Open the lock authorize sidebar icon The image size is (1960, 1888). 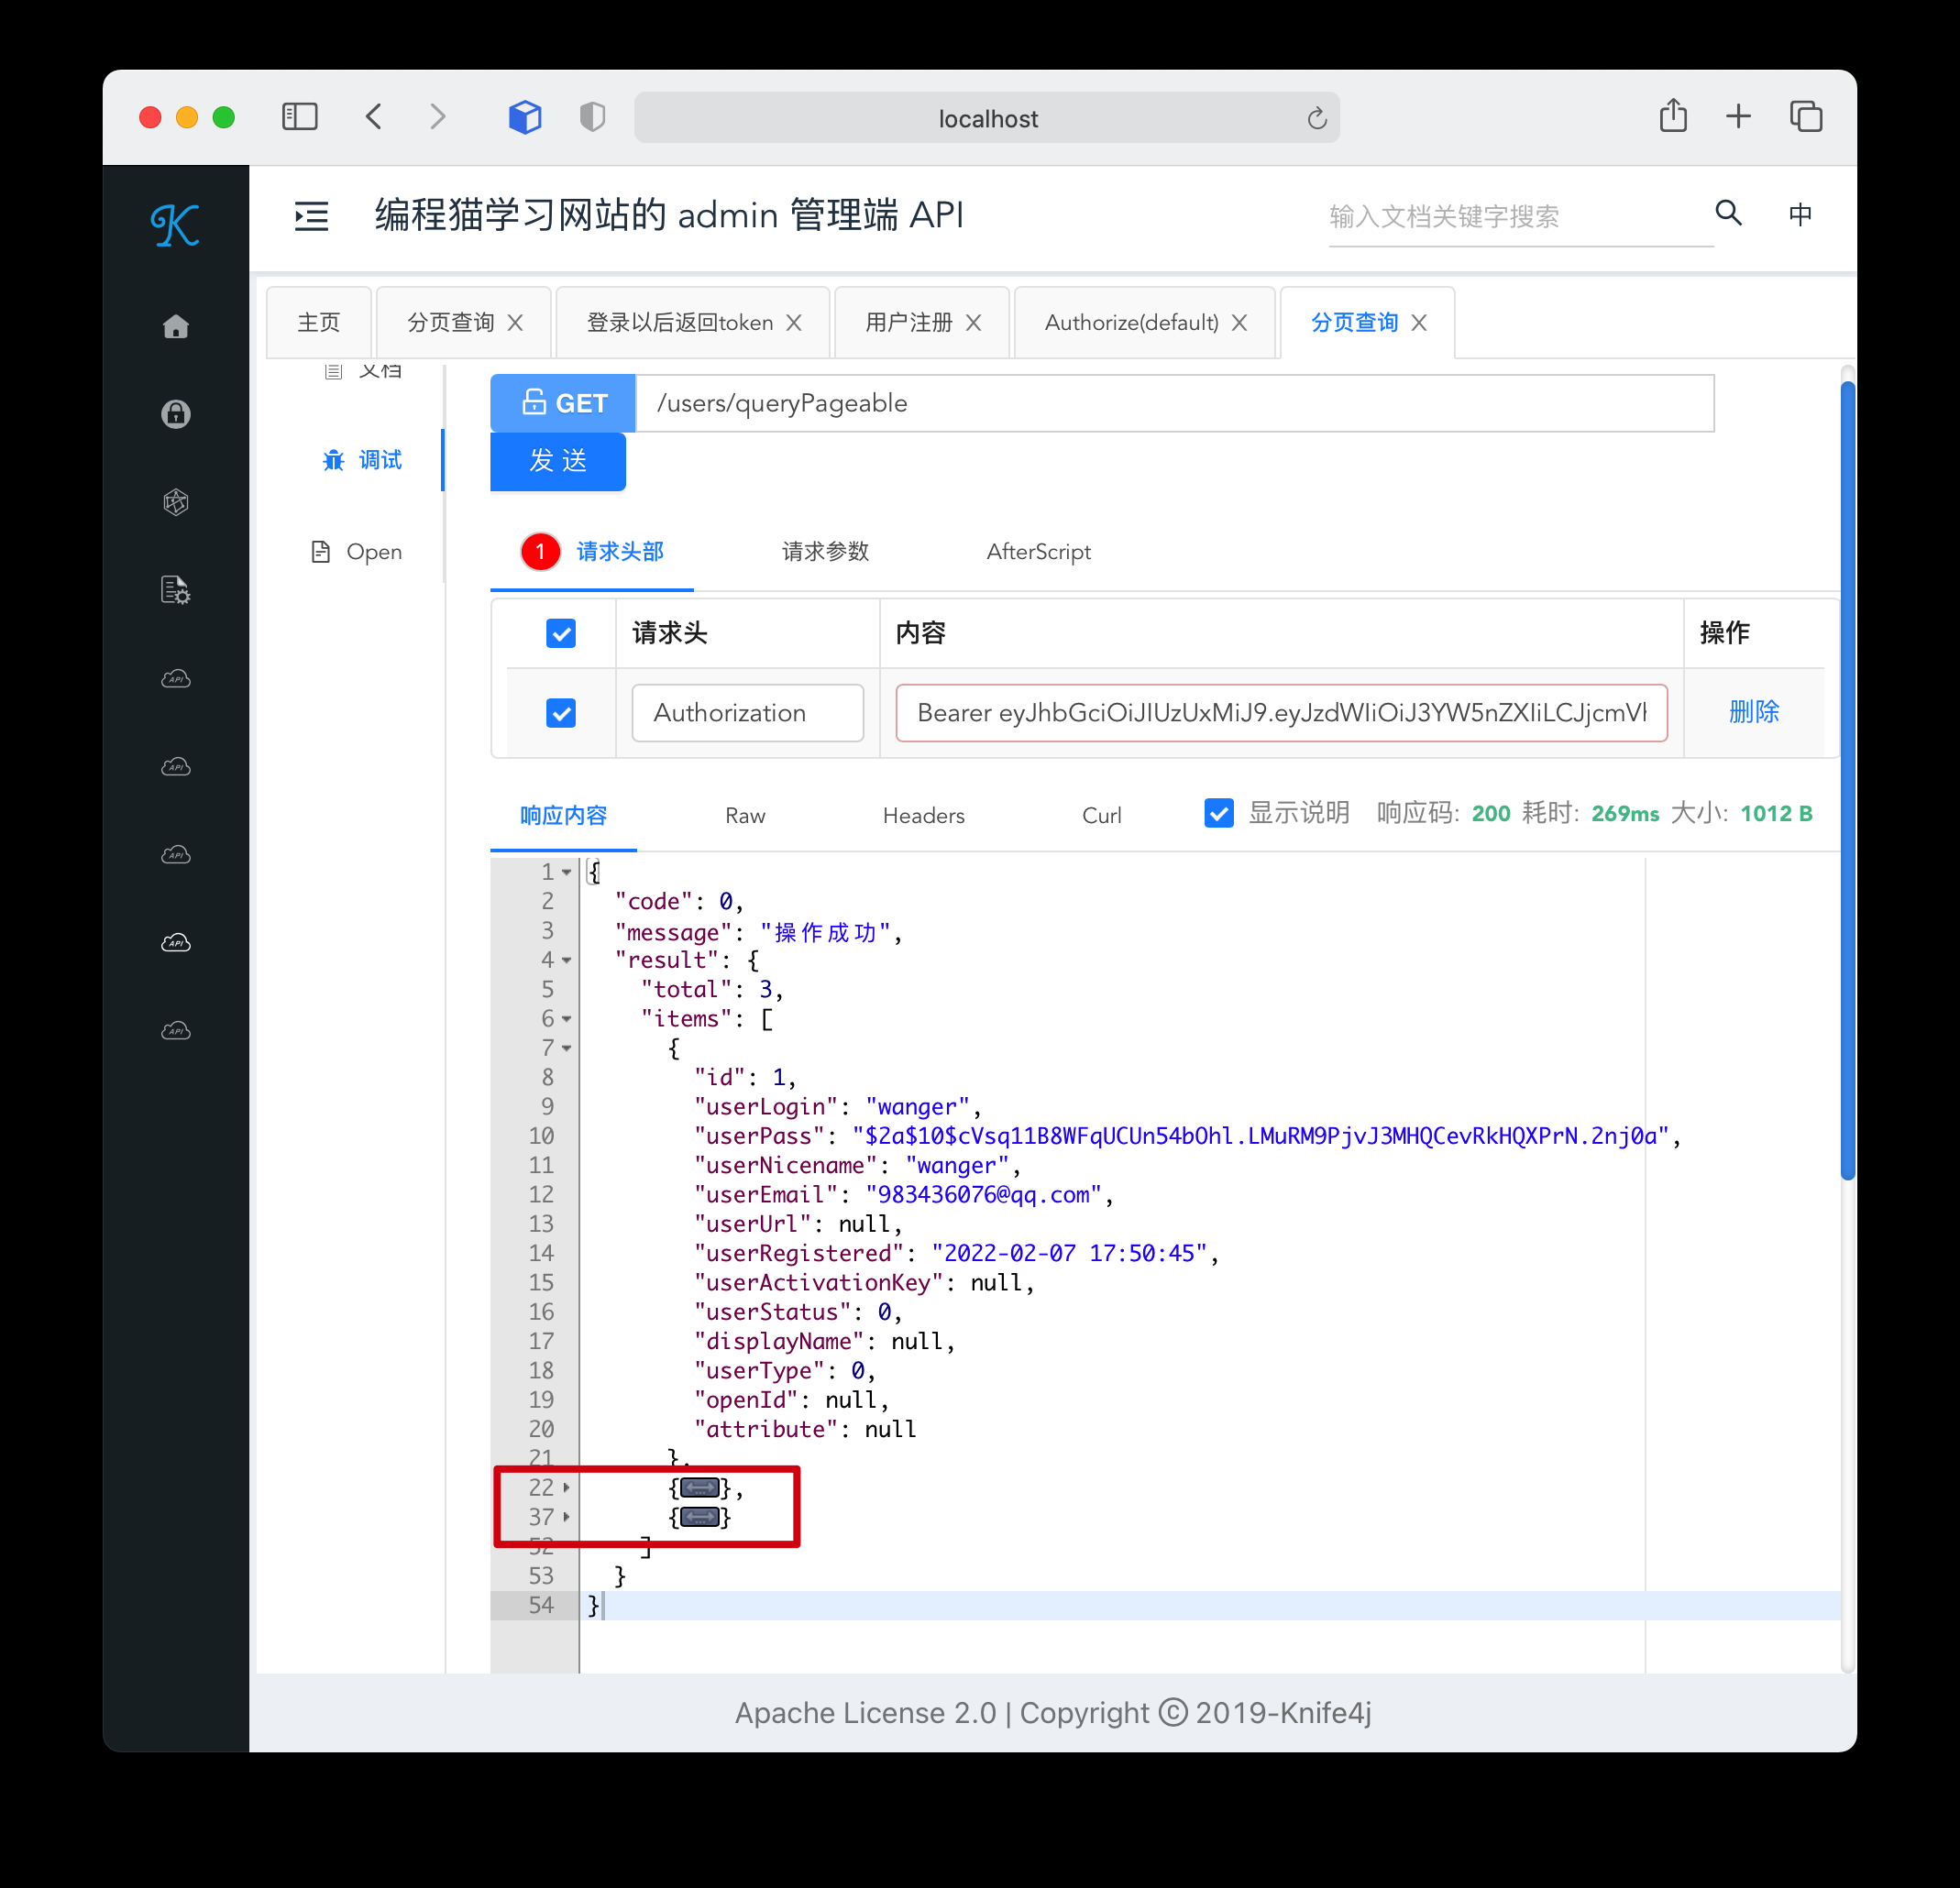point(176,414)
